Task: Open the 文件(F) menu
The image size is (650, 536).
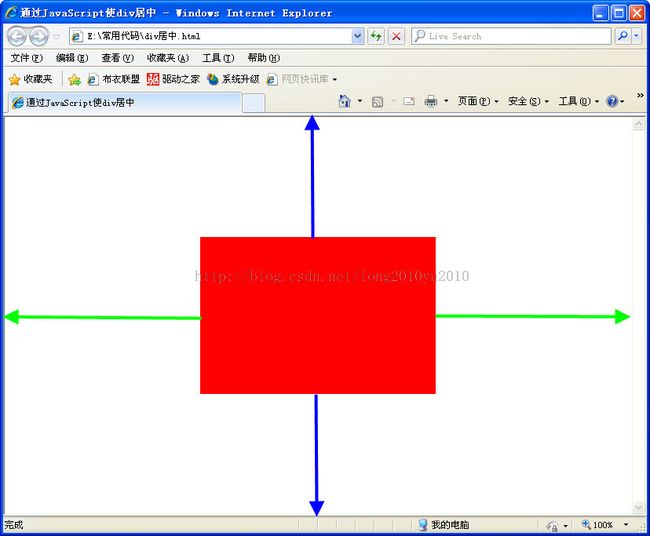Action: [27, 58]
